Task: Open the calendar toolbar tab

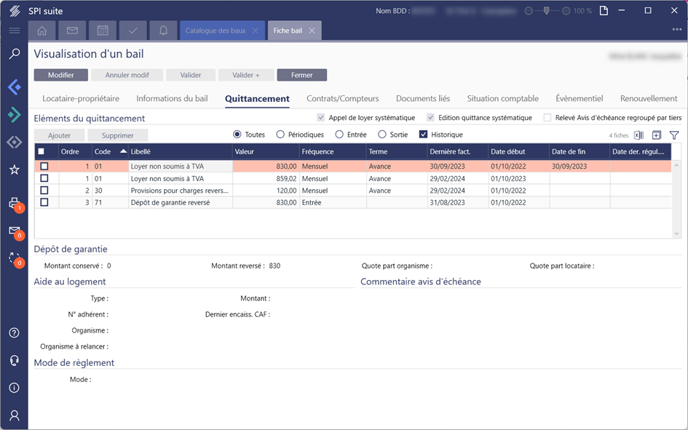Action: 102,31
